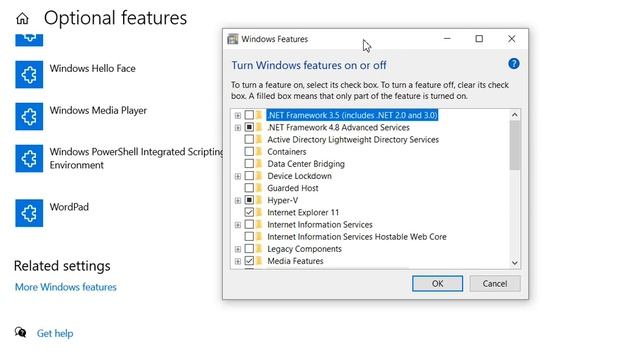Click folder icon next to Hyper-V
Viewport: 640px width, 360px height.
coord(259,200)
